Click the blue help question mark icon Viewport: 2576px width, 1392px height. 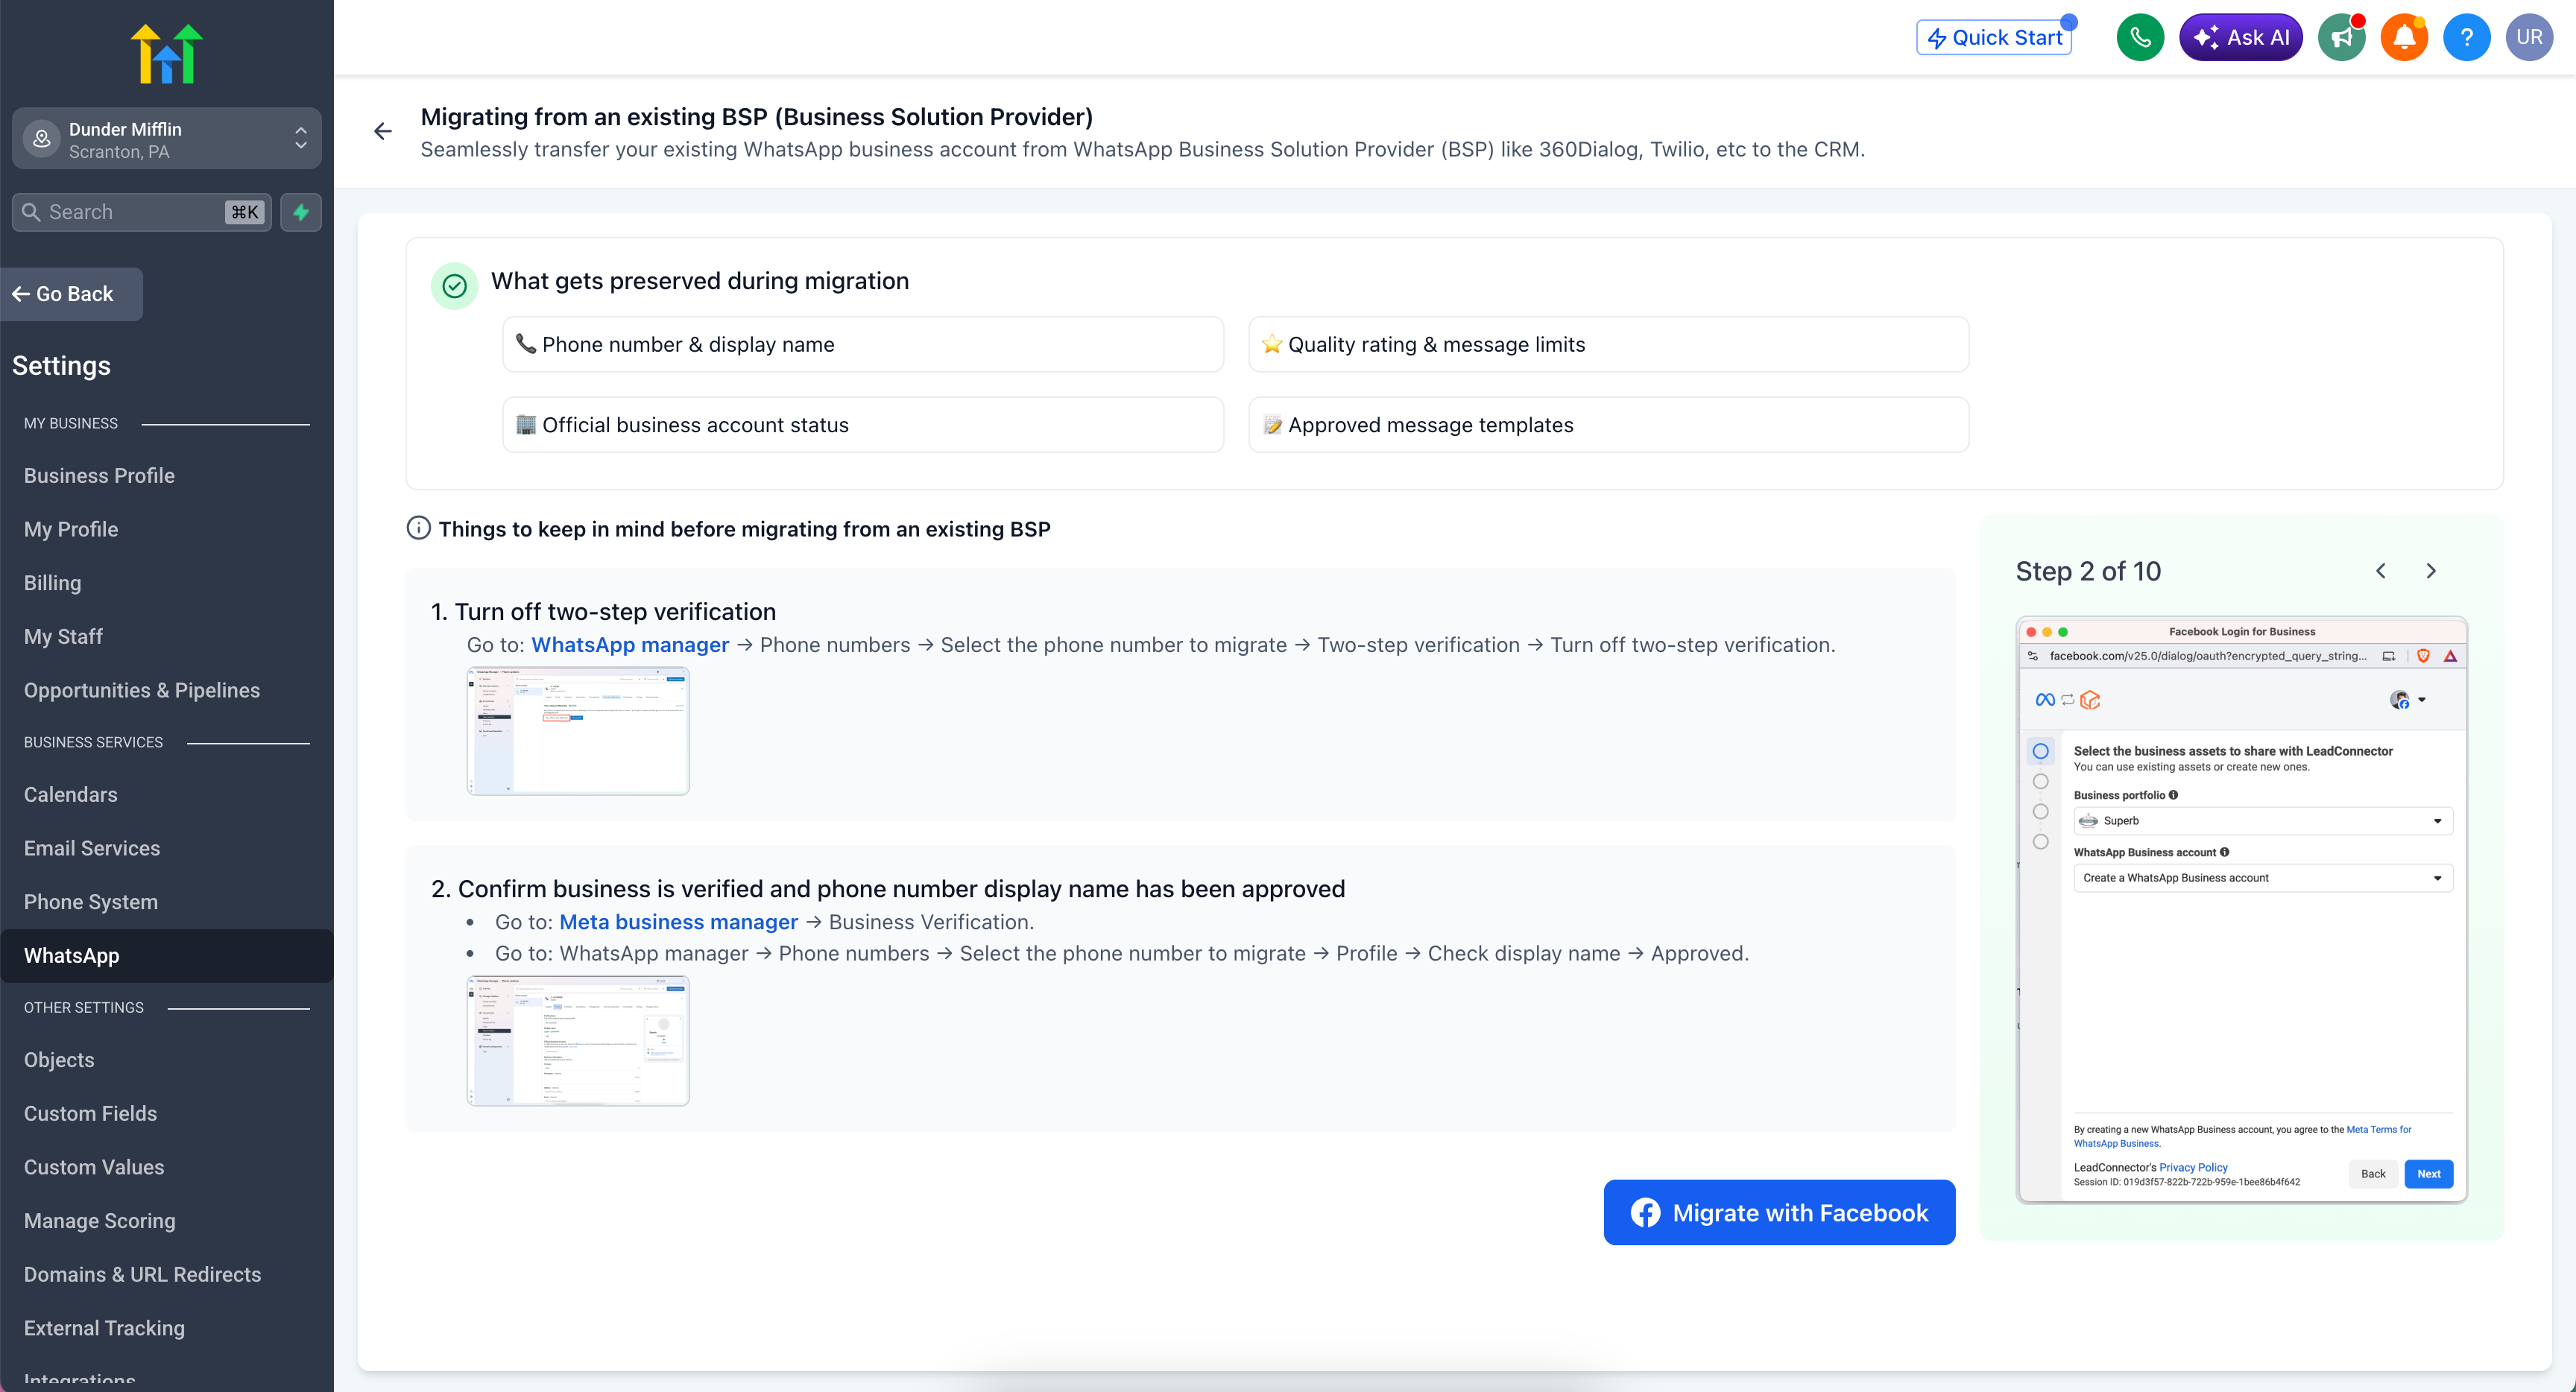point(2466,38)
